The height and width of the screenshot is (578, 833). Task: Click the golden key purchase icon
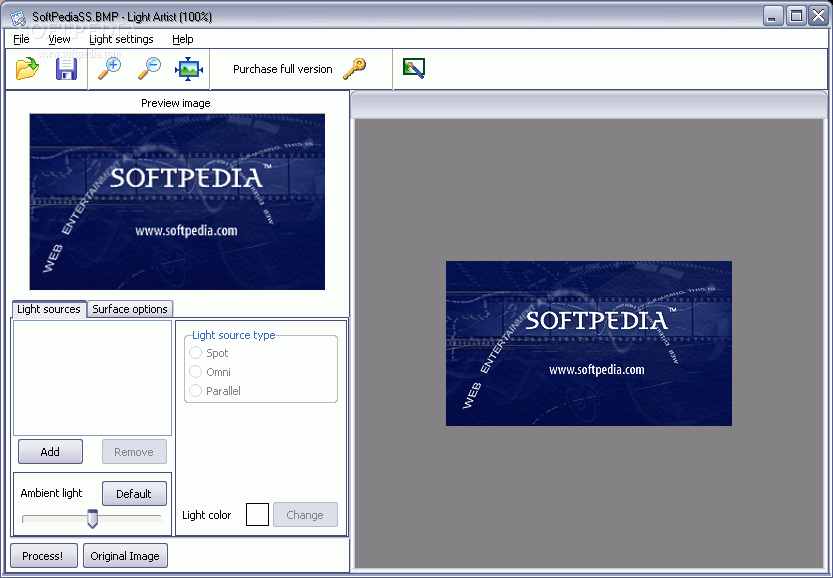[x=354, y=69]
